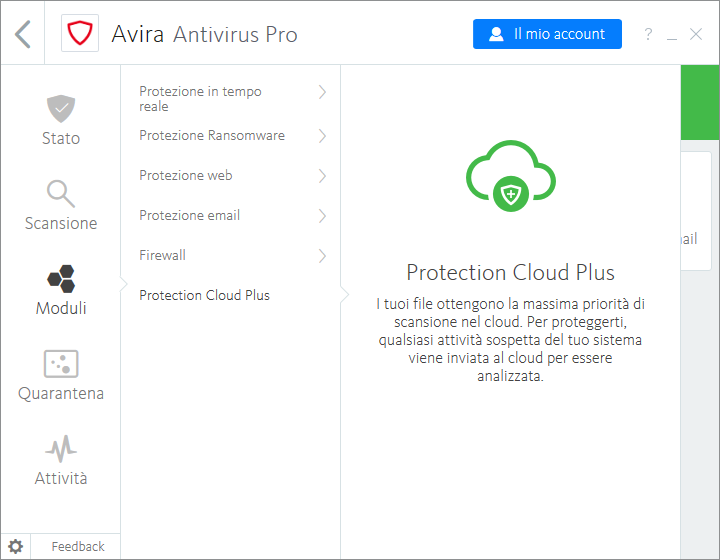Click the Protection Cloud Plus cloud icon

[510, 176]
